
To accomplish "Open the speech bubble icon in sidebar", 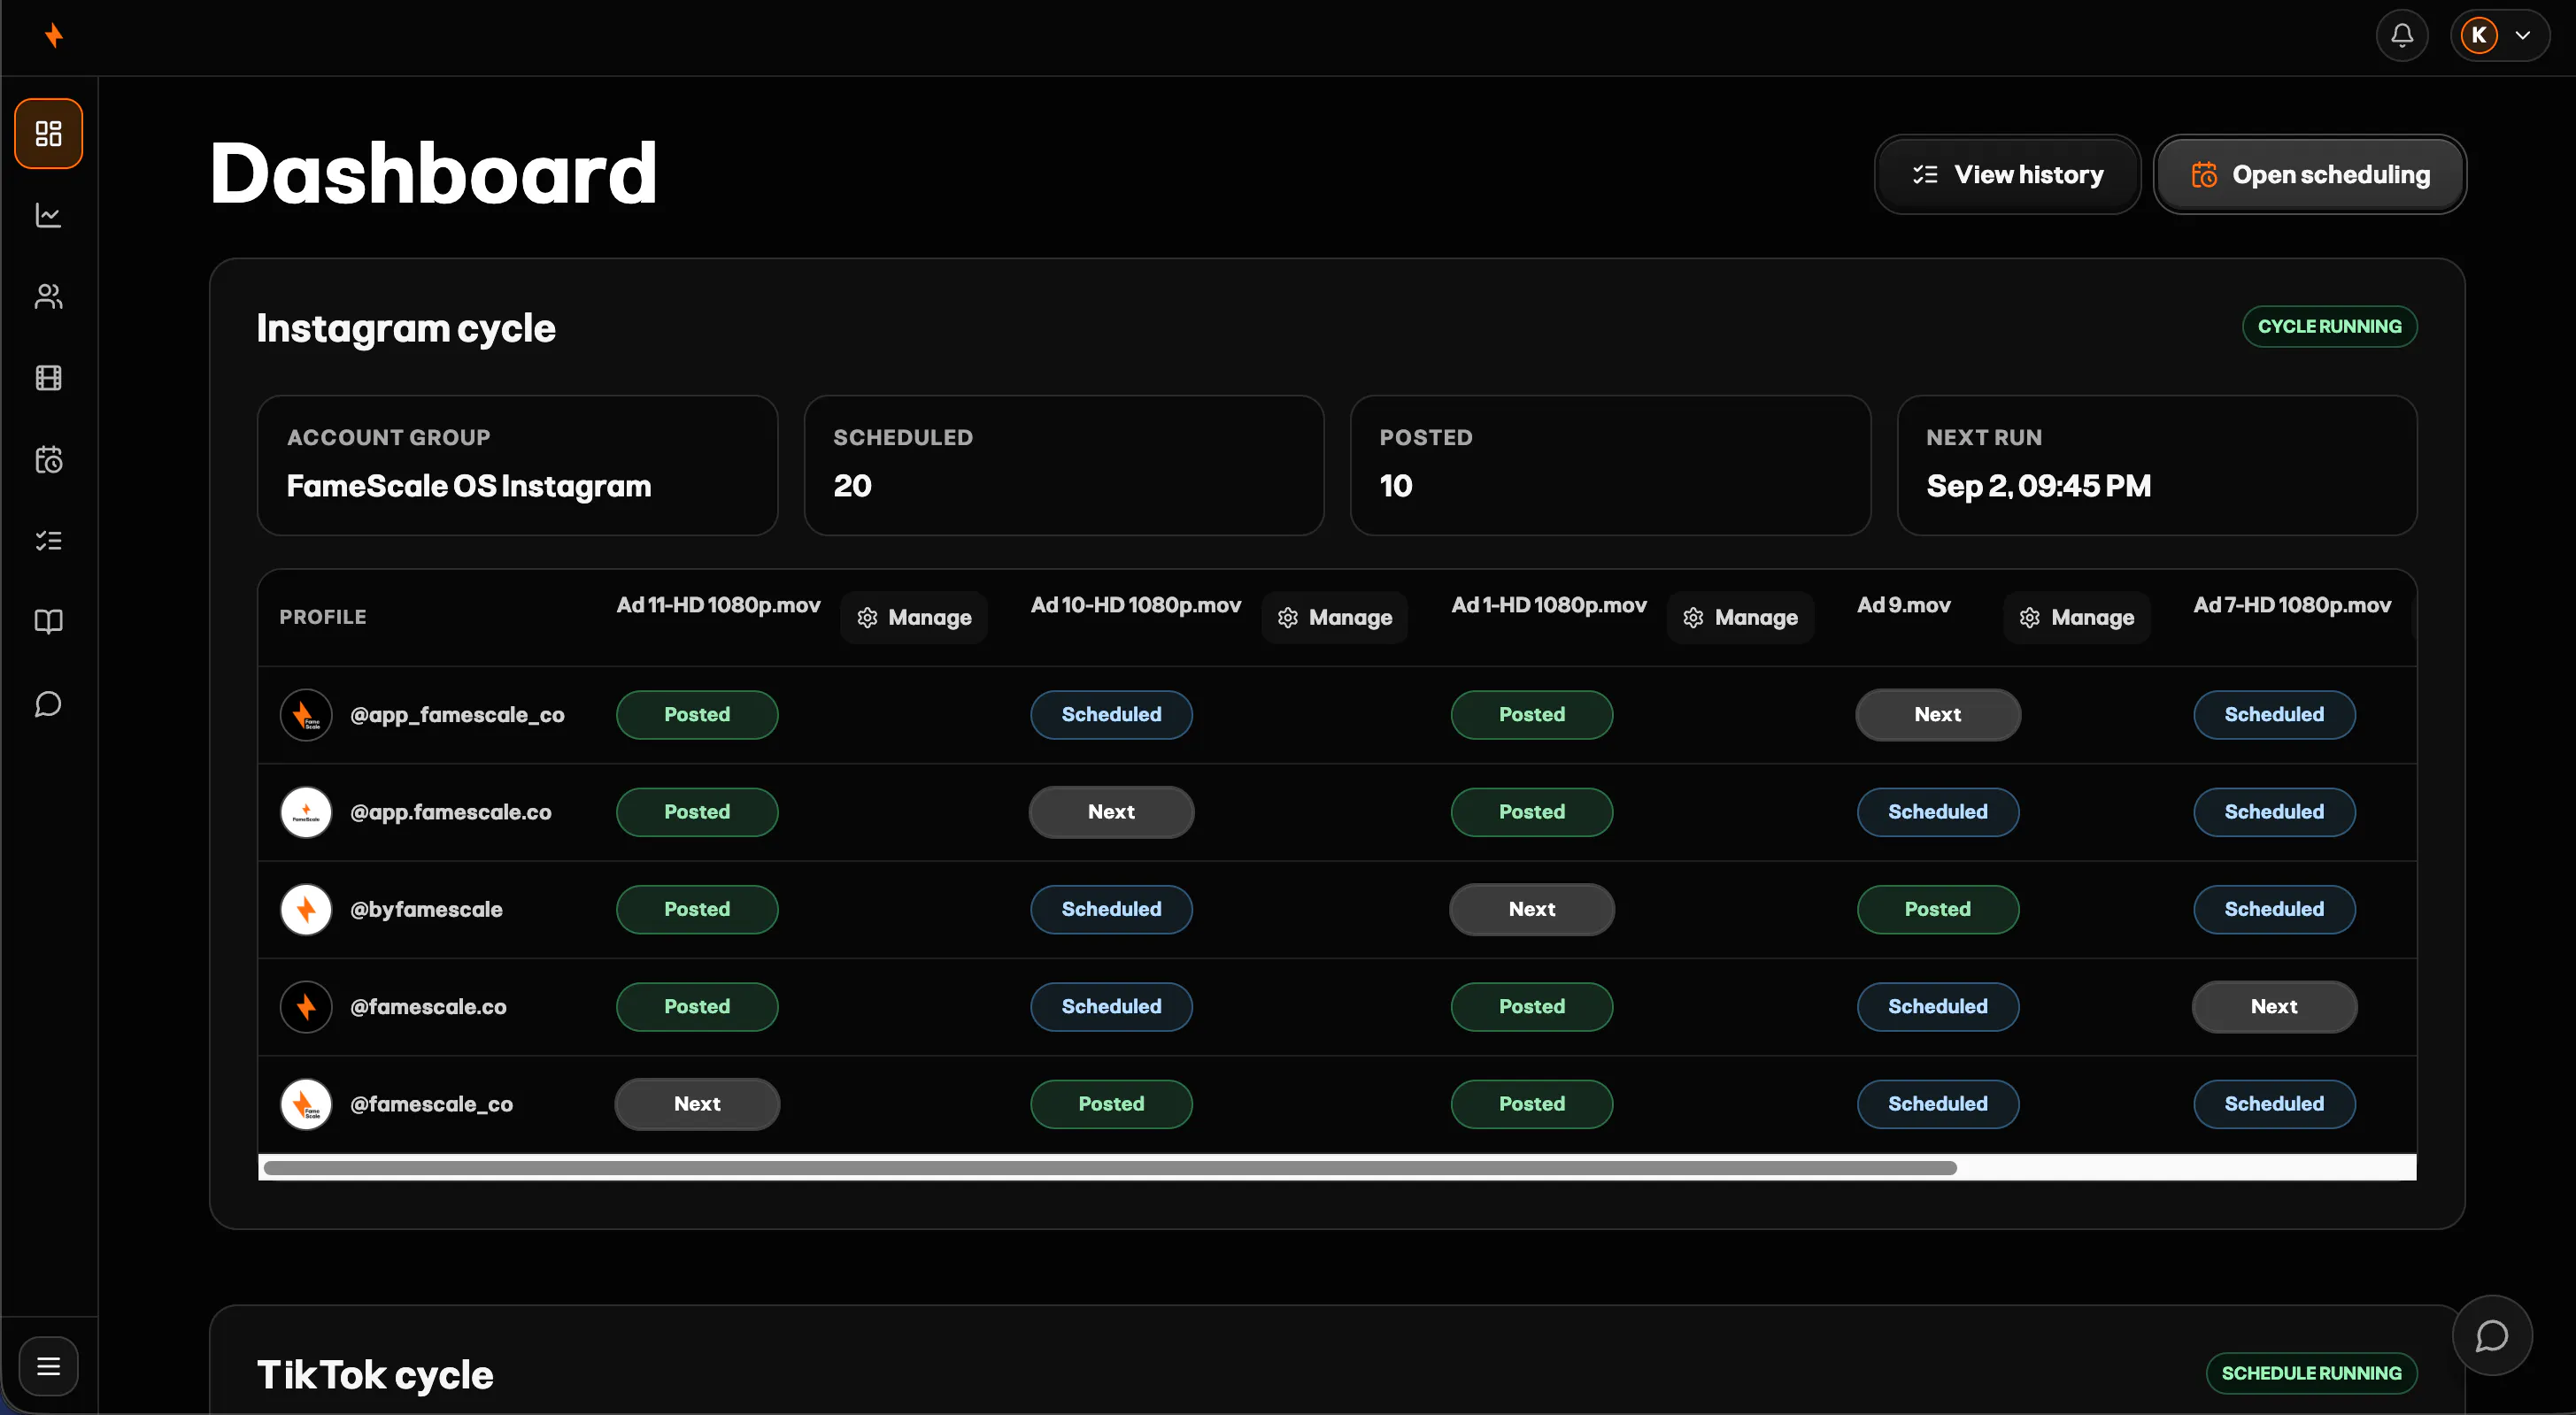I will pos(48,704).
